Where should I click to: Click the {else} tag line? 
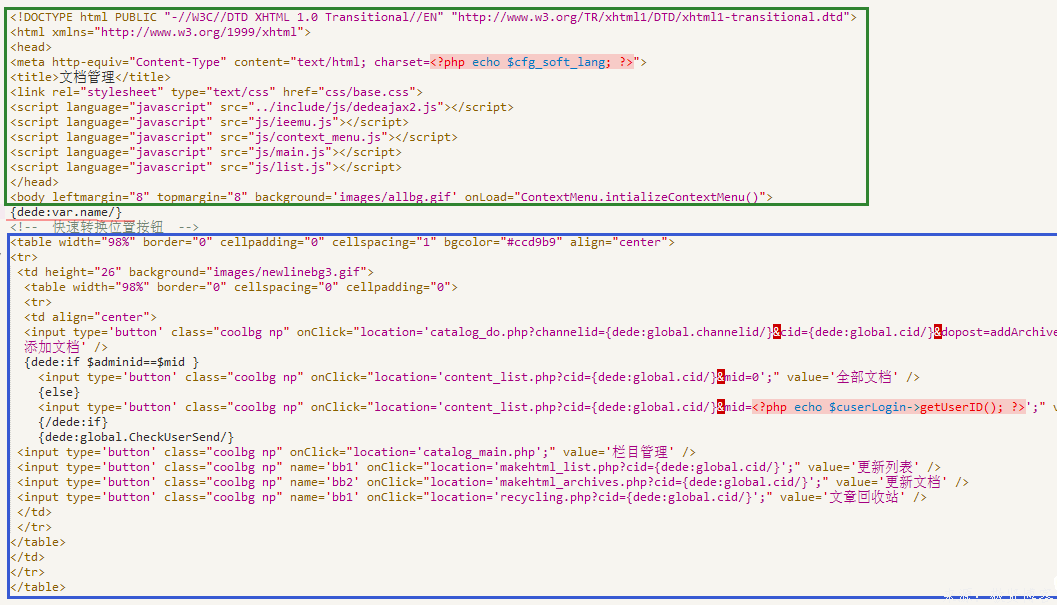pos(59,392)
